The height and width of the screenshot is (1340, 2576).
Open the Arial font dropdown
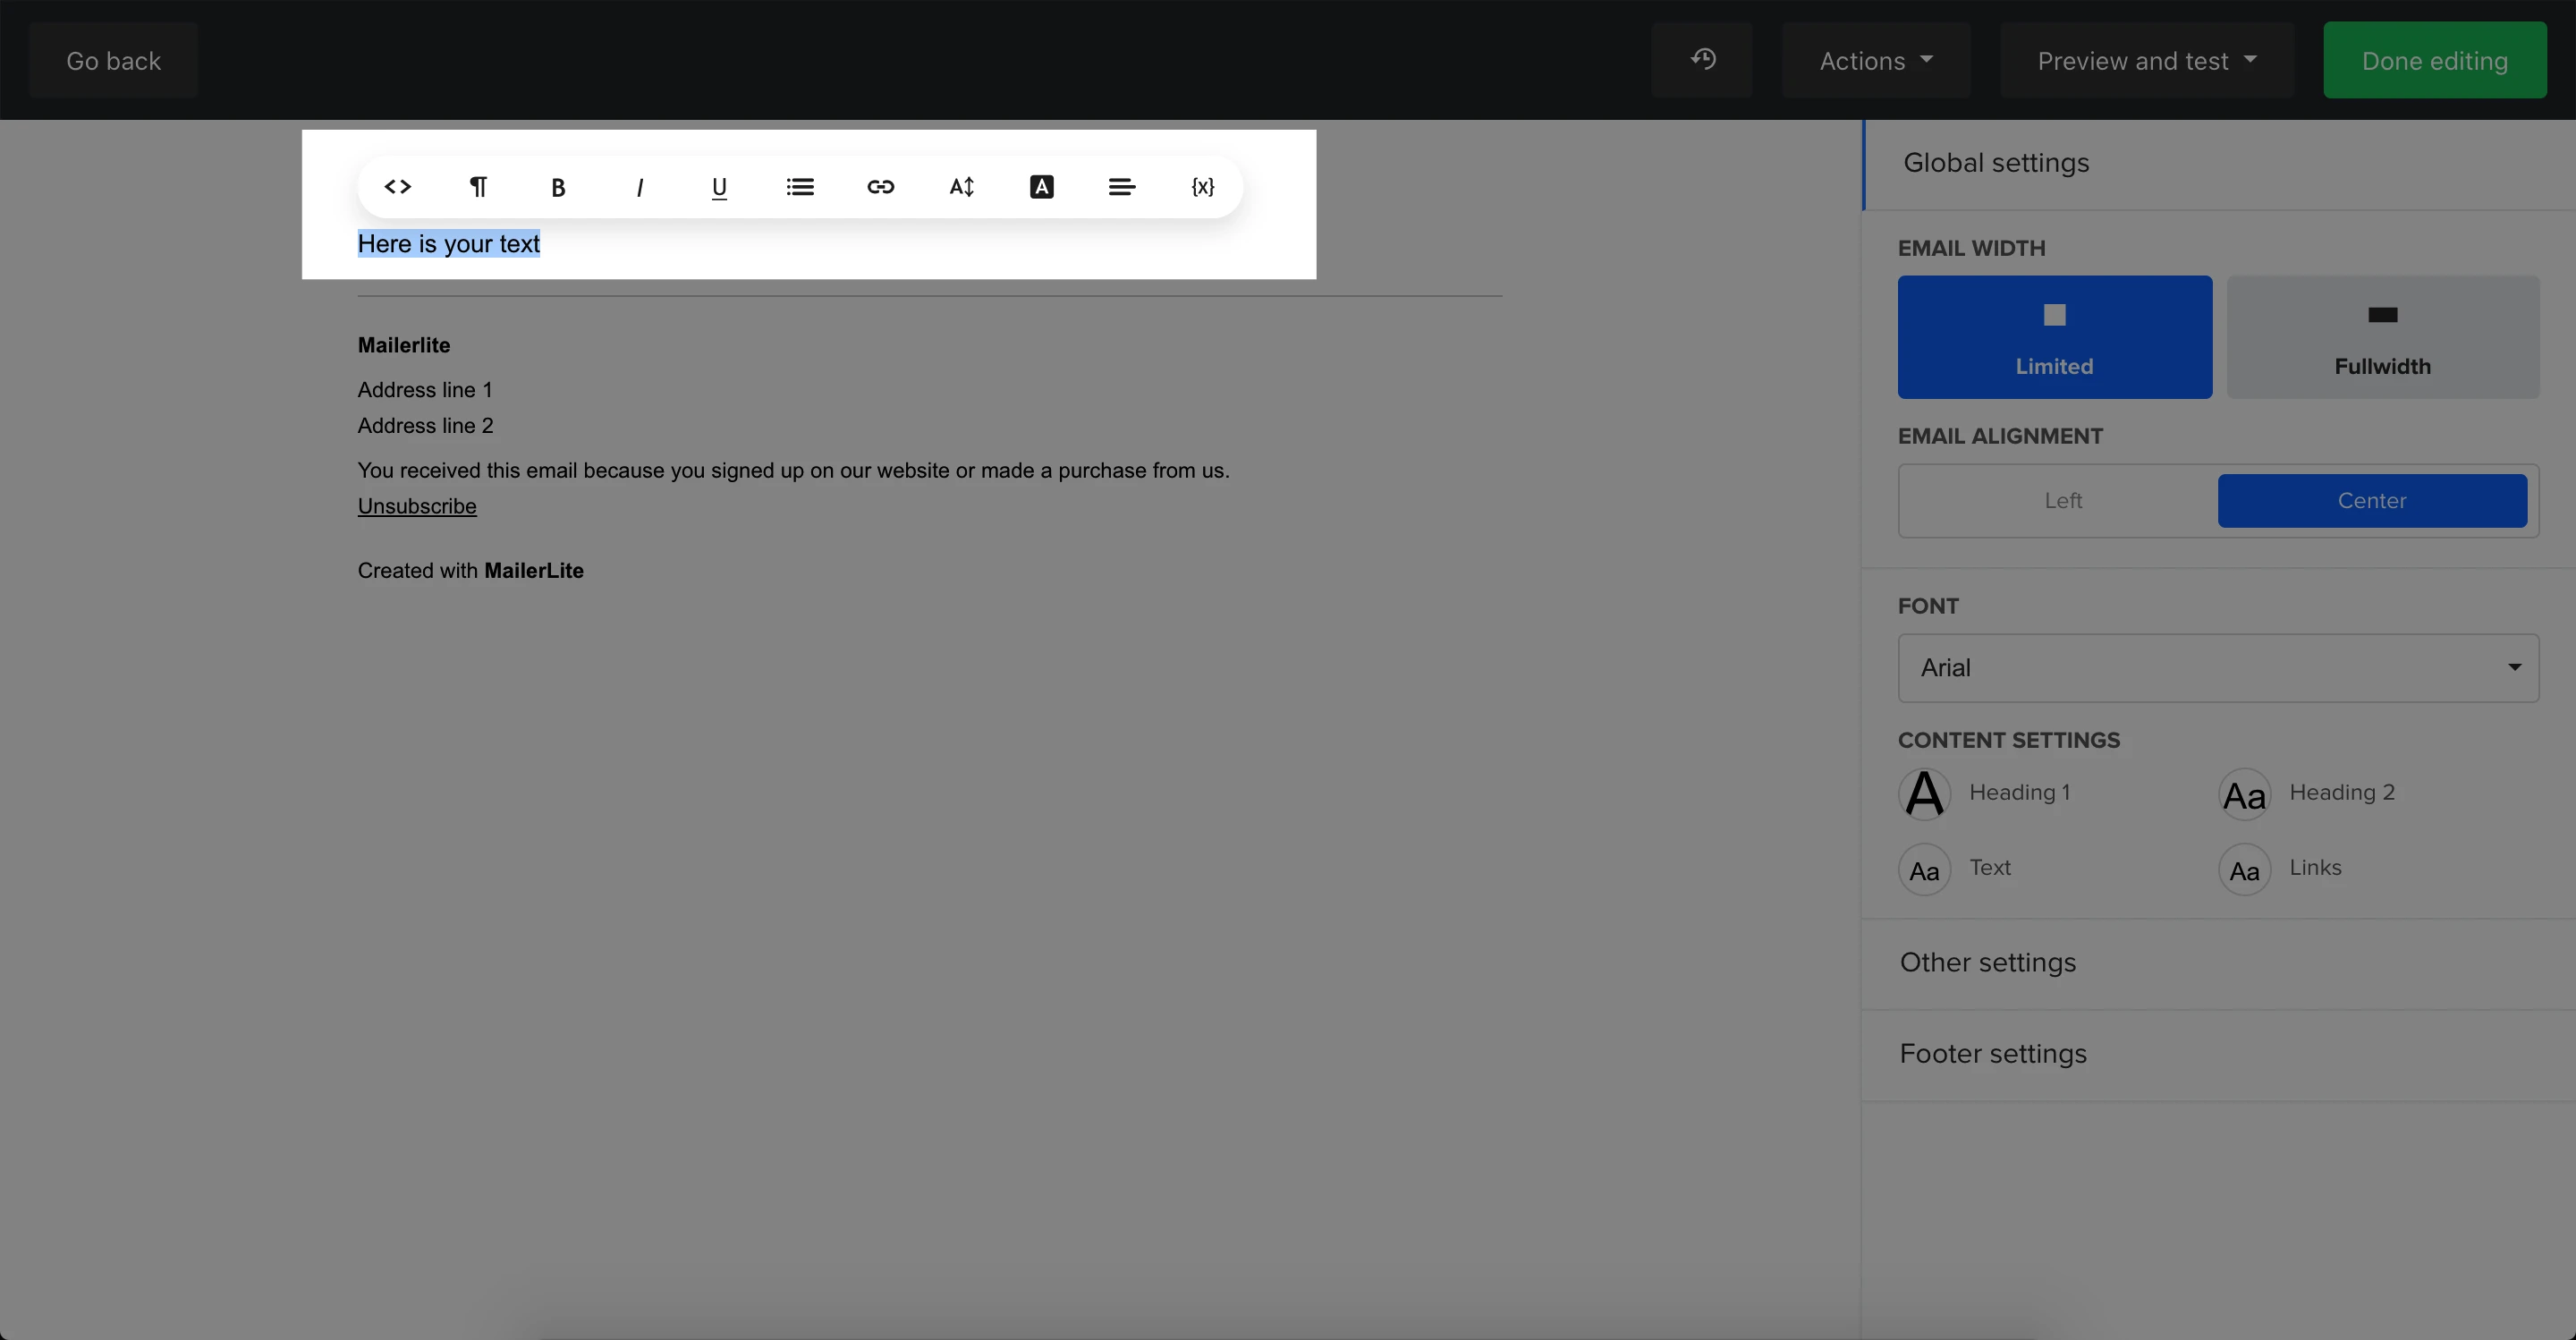click(x=2217, y=667)
